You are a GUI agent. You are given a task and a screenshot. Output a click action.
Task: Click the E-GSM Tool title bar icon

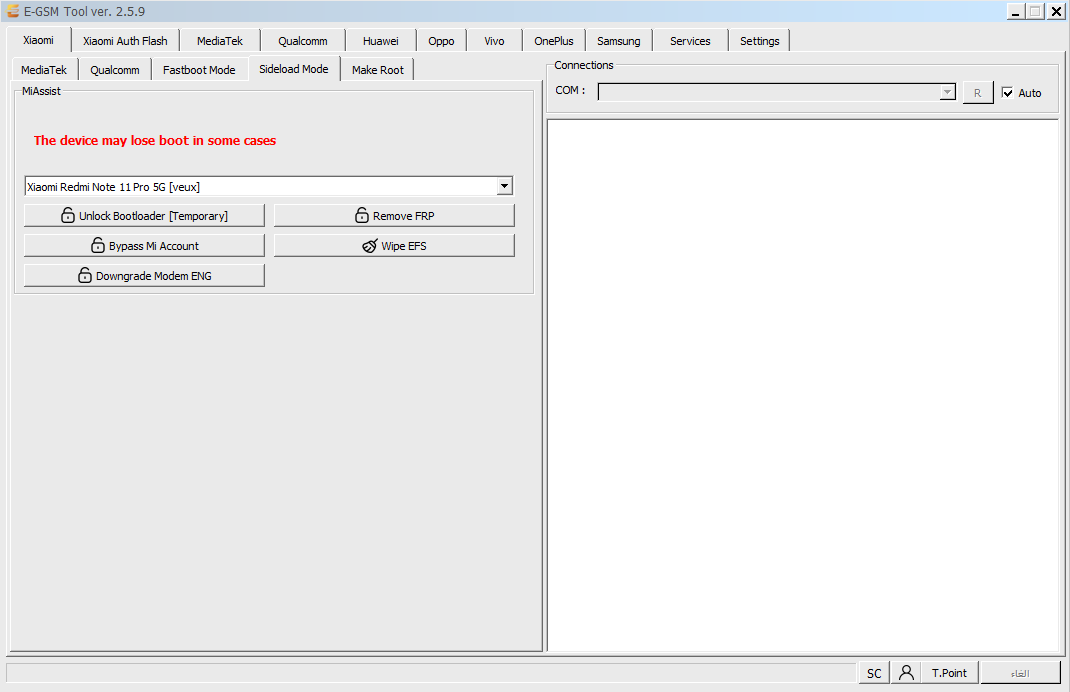point(13,11)
